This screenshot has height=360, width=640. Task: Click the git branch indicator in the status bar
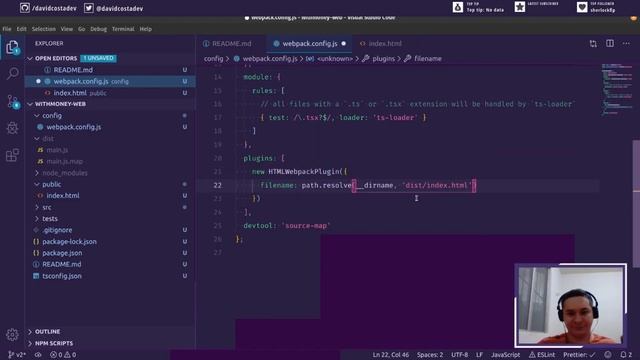click(16, 355)
